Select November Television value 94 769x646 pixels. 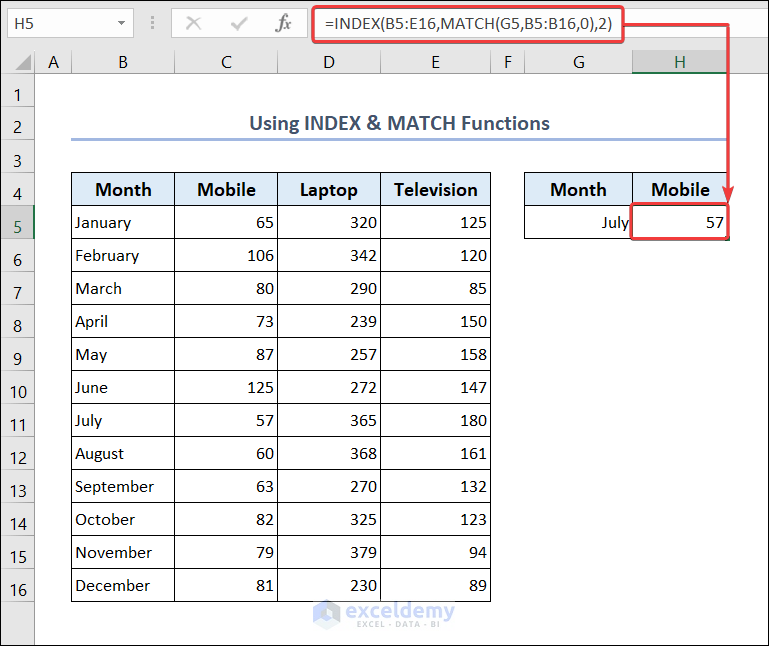[x=436, y=552]
